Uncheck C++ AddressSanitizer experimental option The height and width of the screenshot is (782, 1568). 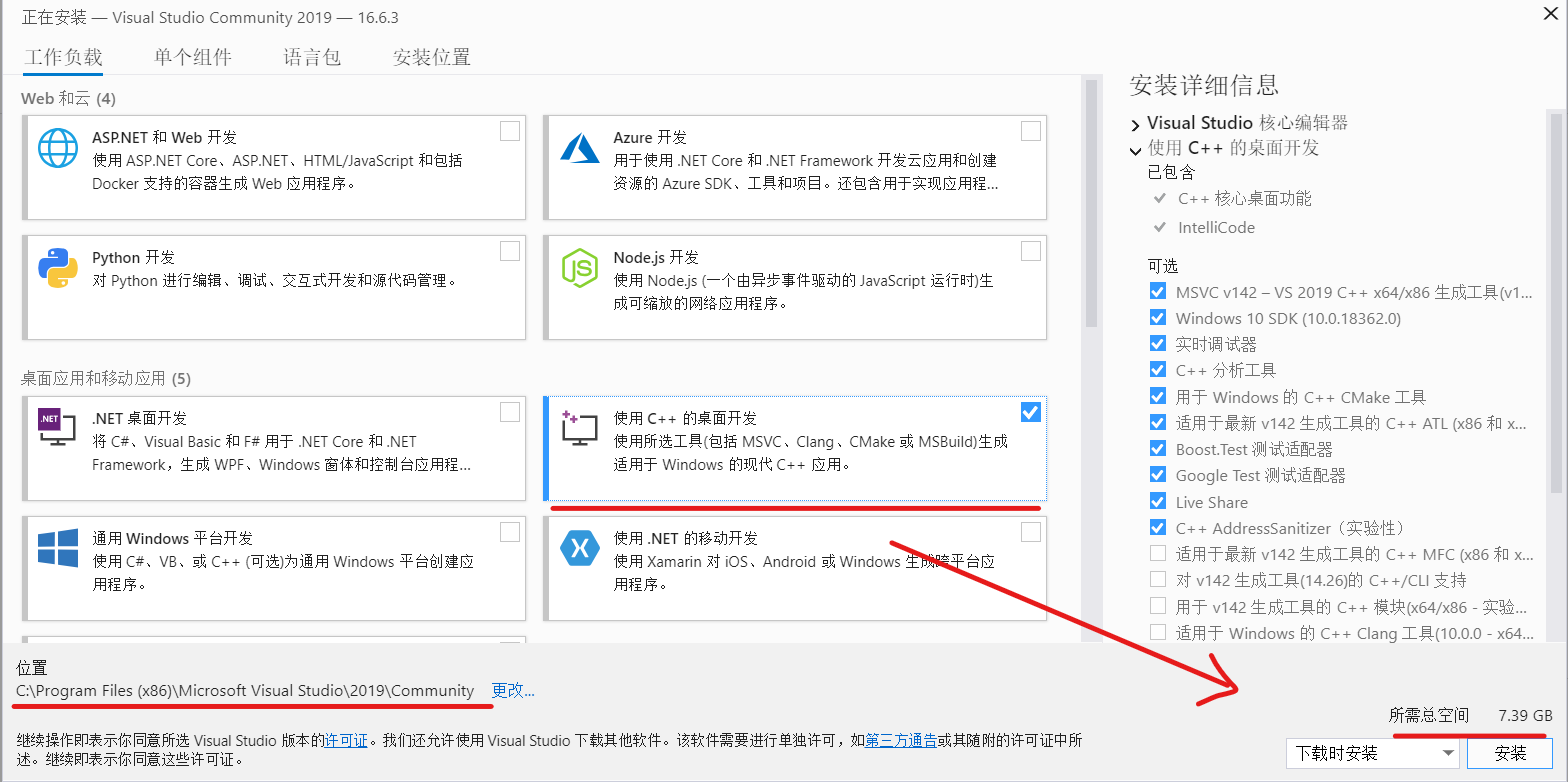(1158, 527)
